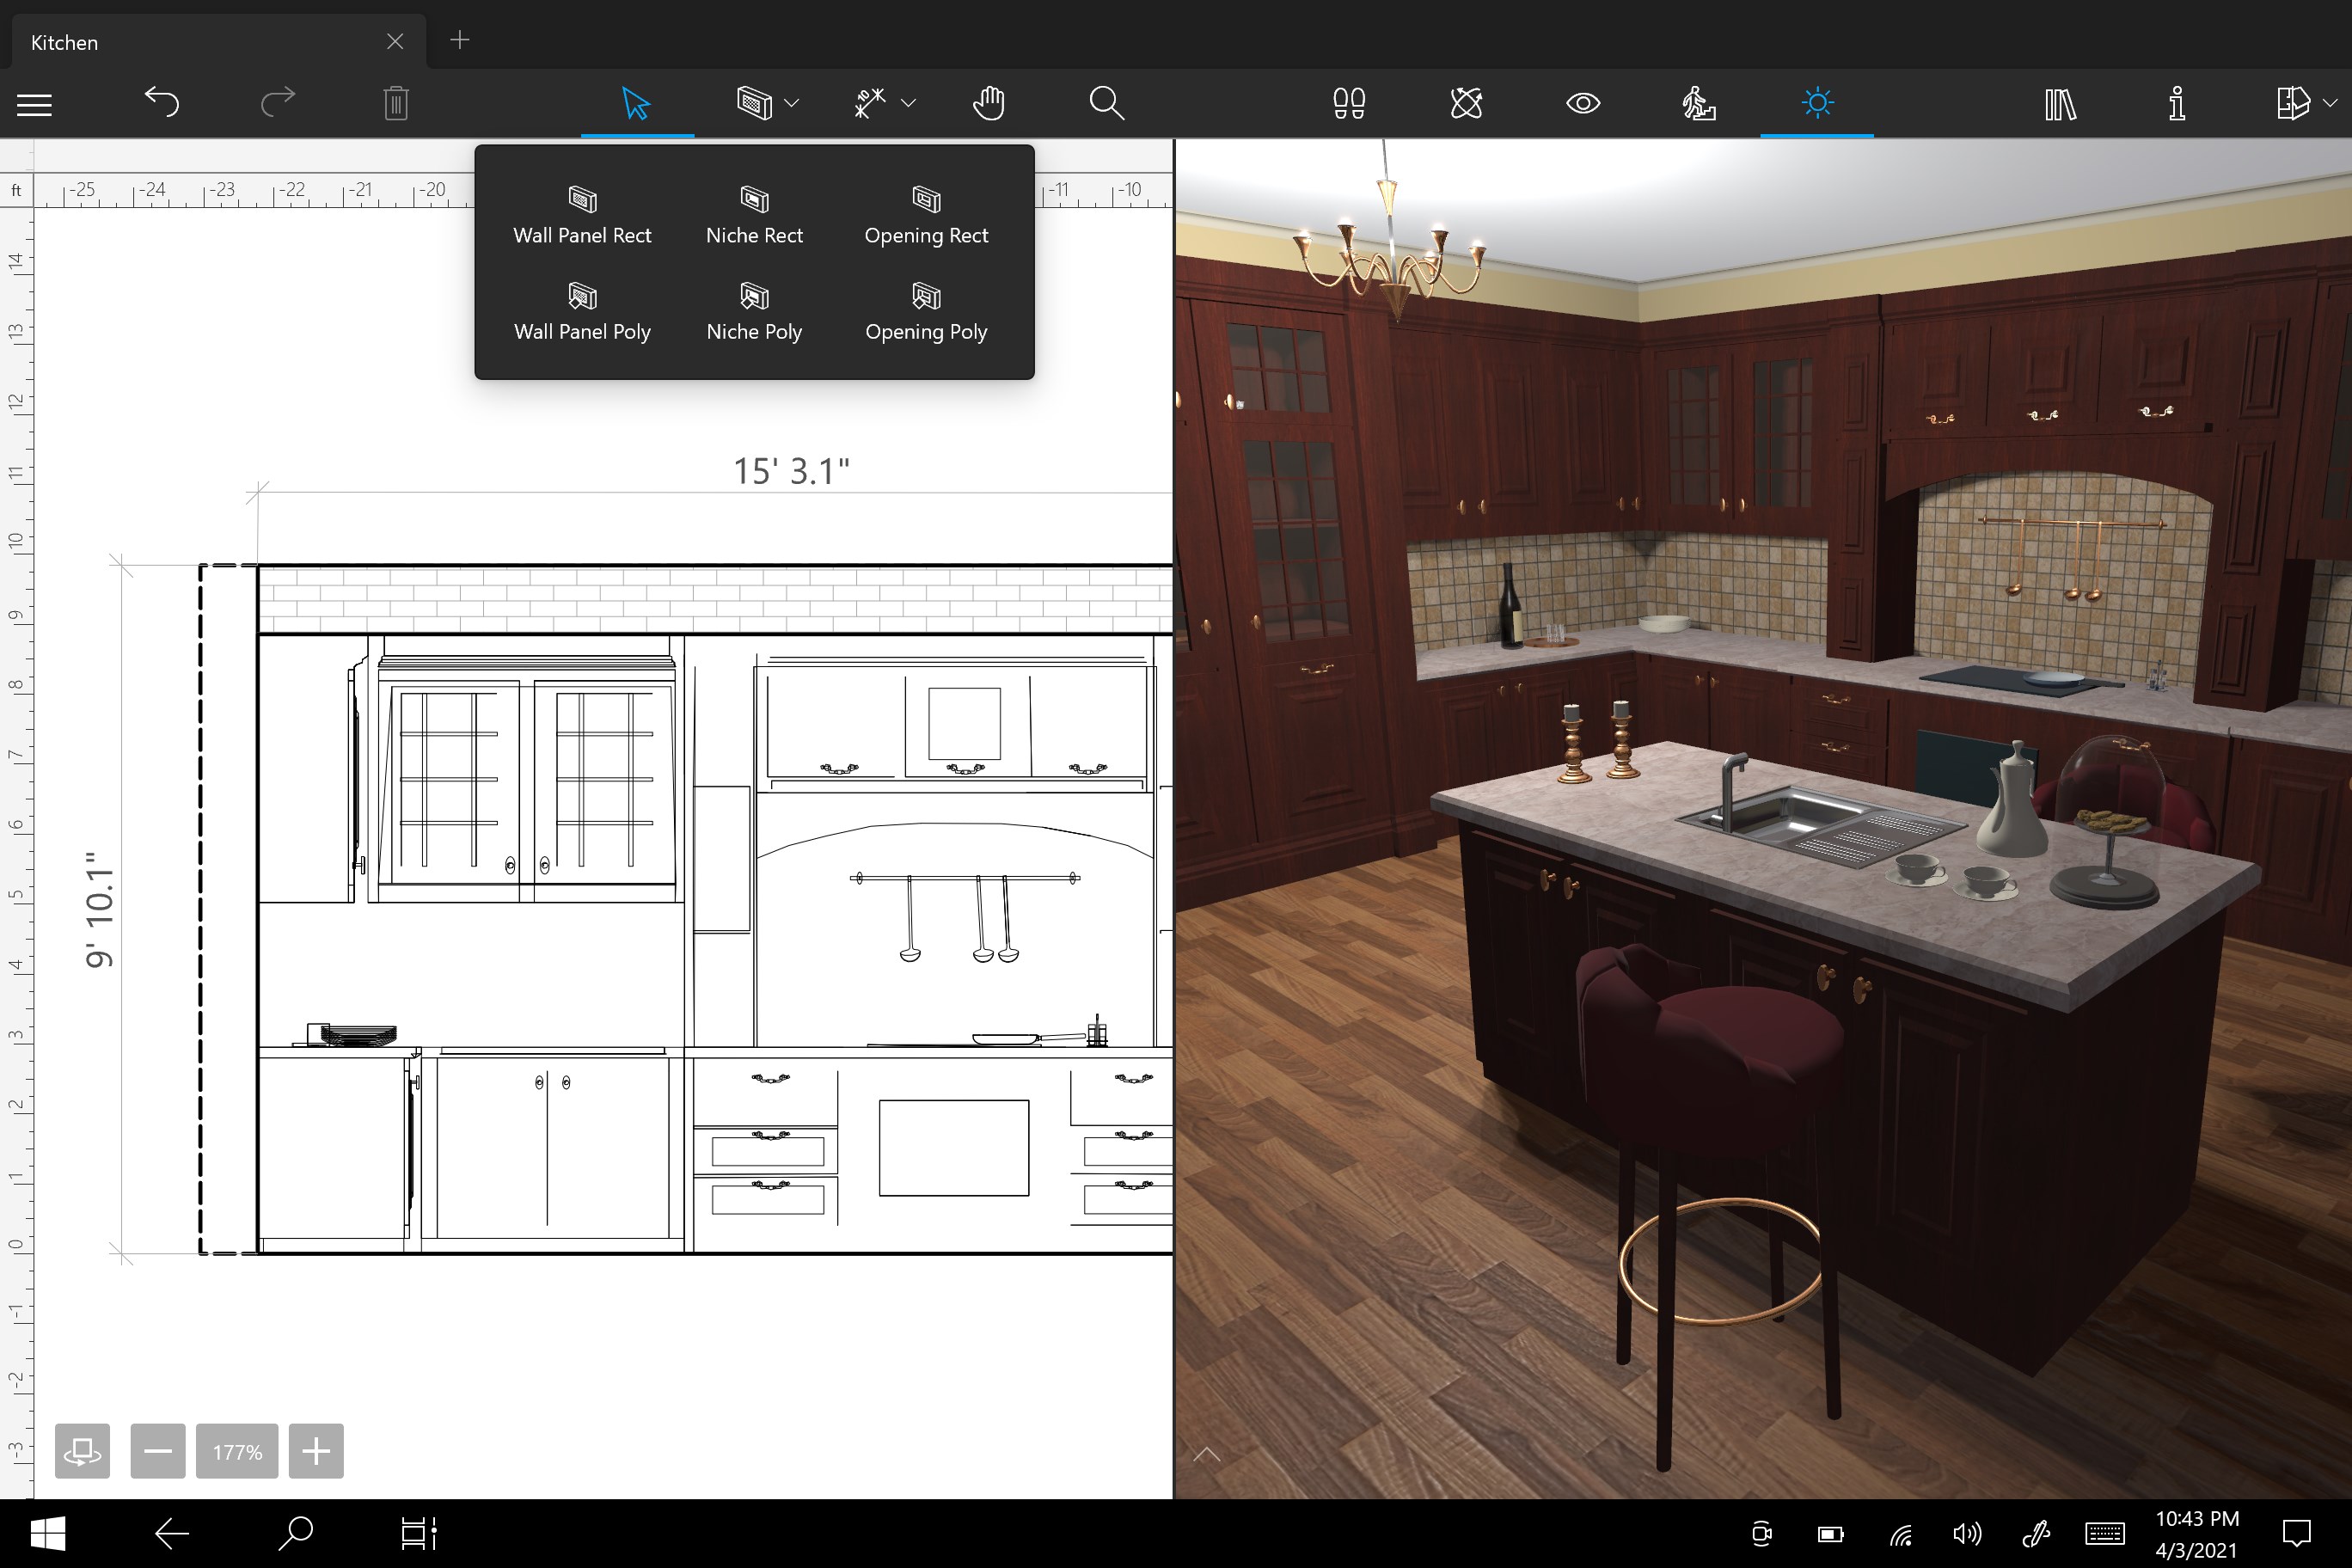Open the object library icon
Image resolution: width=2352 pixels, height=1568 pixels.
coord(2060,103)
